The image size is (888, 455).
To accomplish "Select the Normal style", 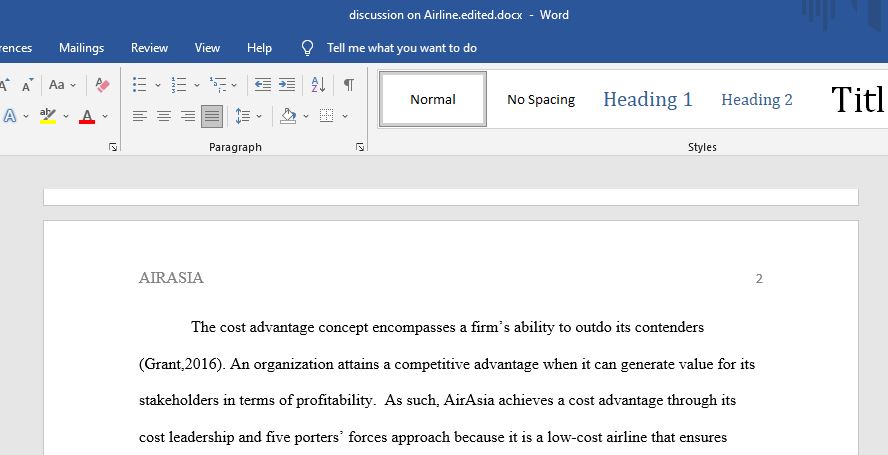I will (x=433, y=99).
